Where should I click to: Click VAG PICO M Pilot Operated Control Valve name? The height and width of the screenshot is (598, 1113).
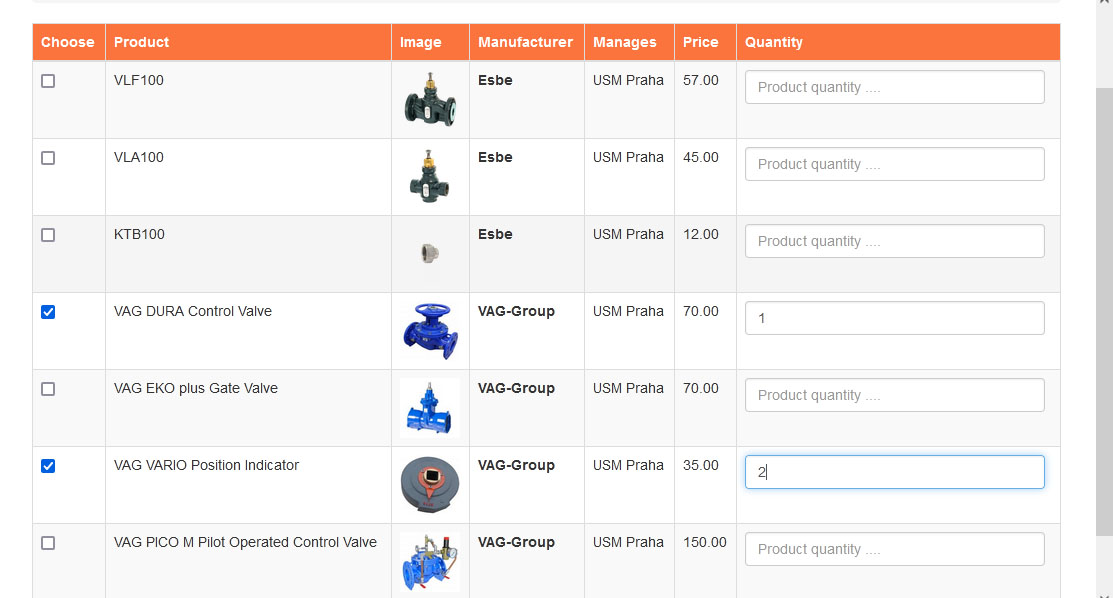245,543
